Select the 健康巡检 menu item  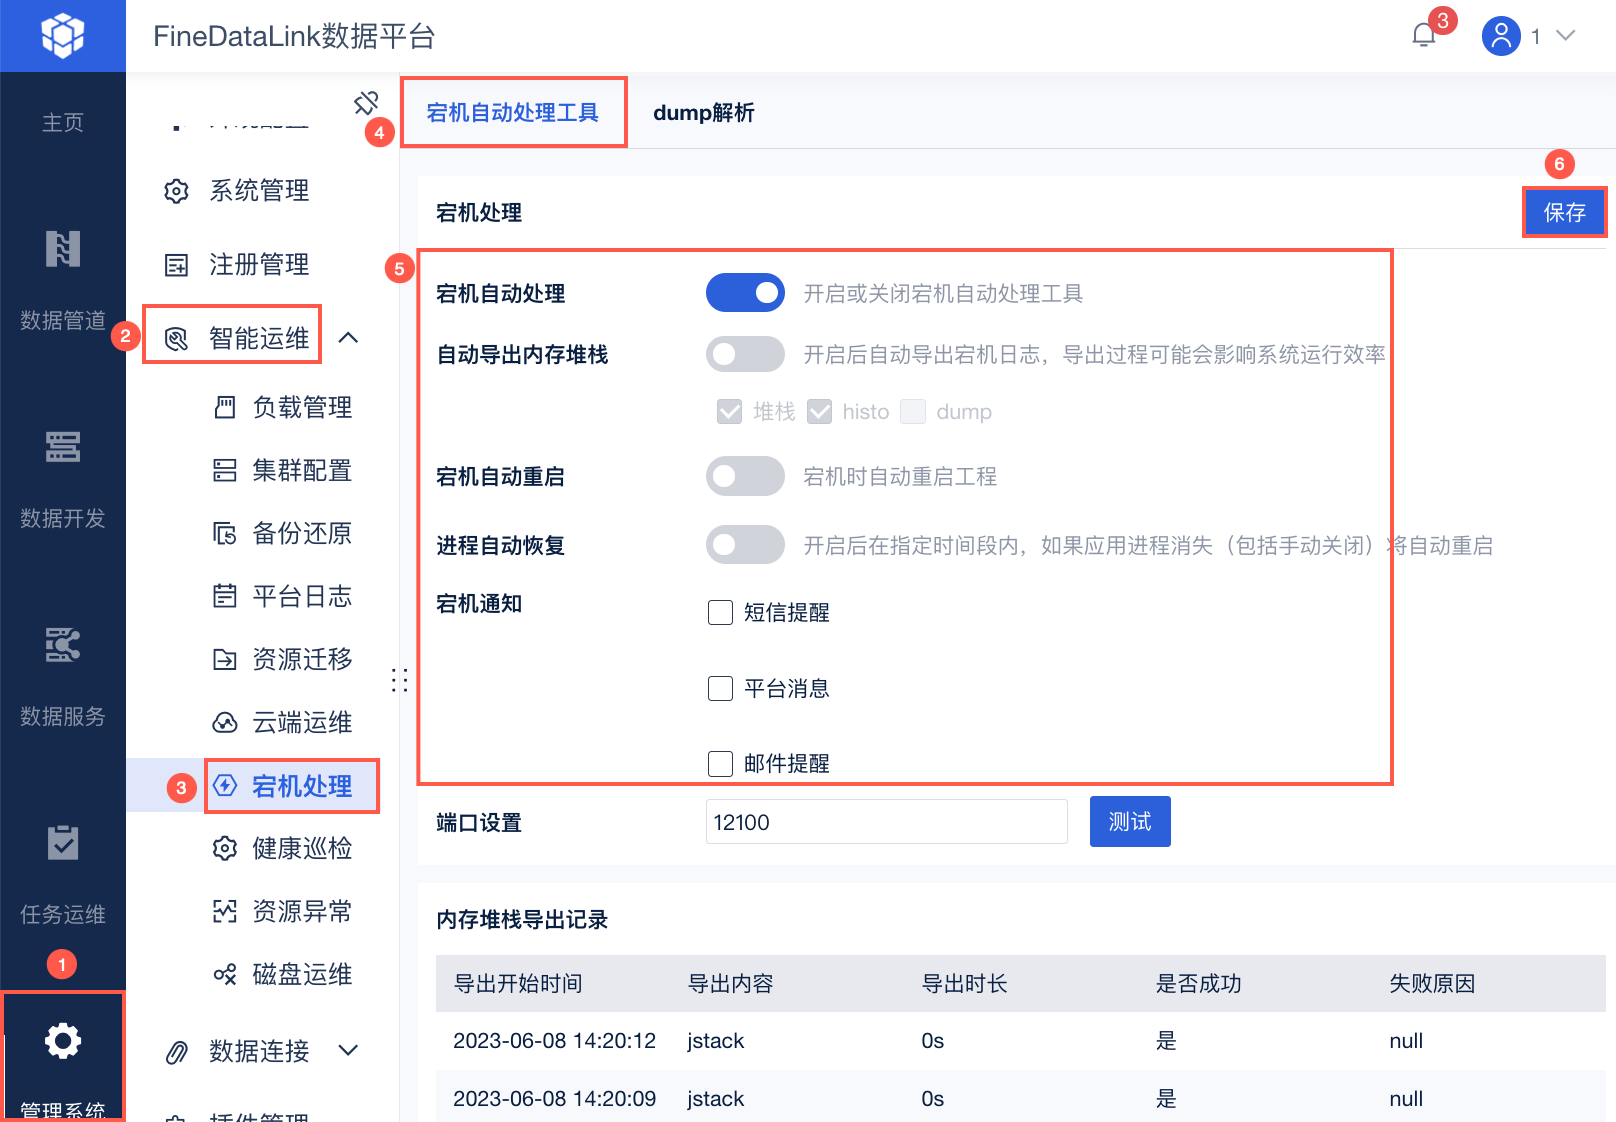tap(302, 848)
